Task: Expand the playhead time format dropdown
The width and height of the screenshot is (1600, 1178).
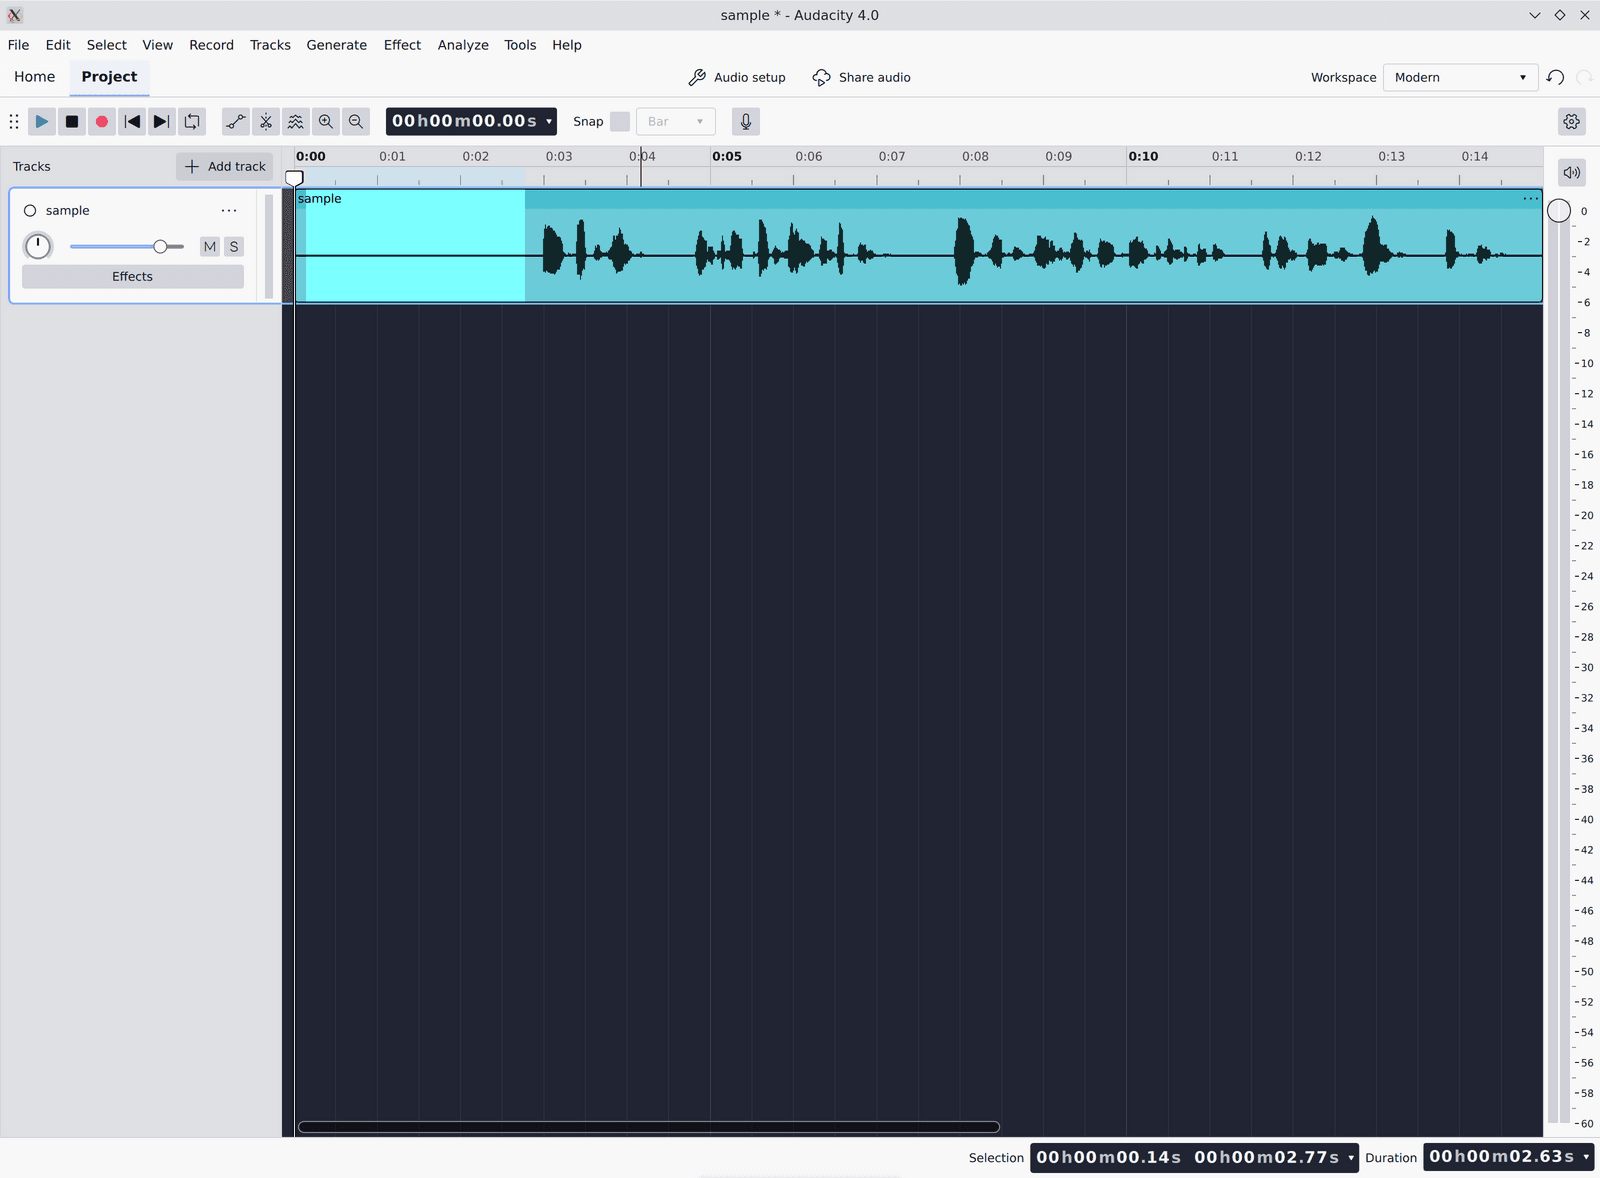Action: (549, 122)
